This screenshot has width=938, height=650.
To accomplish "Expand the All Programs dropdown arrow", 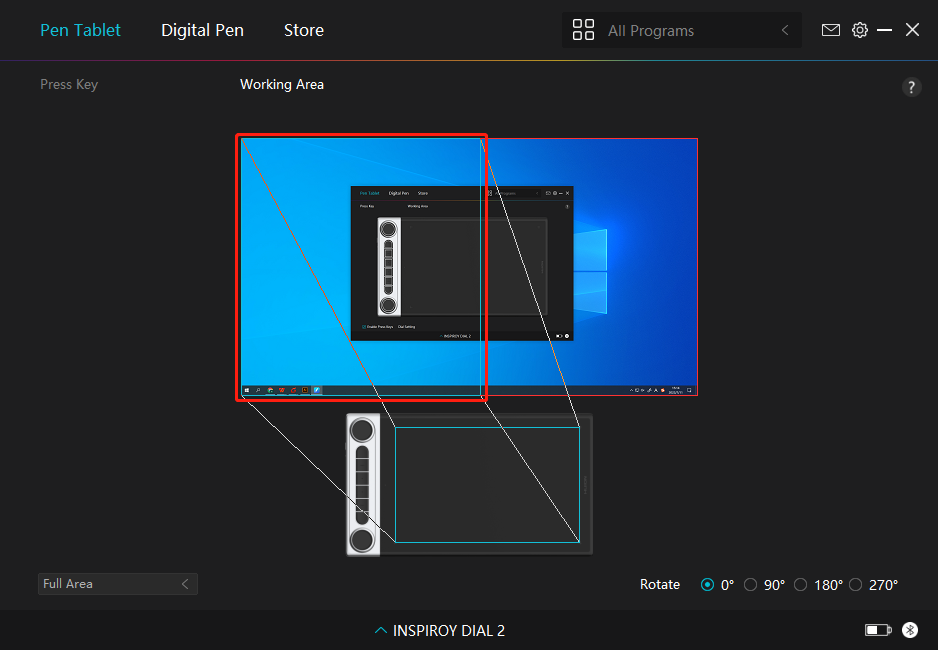I will (785, 30).
